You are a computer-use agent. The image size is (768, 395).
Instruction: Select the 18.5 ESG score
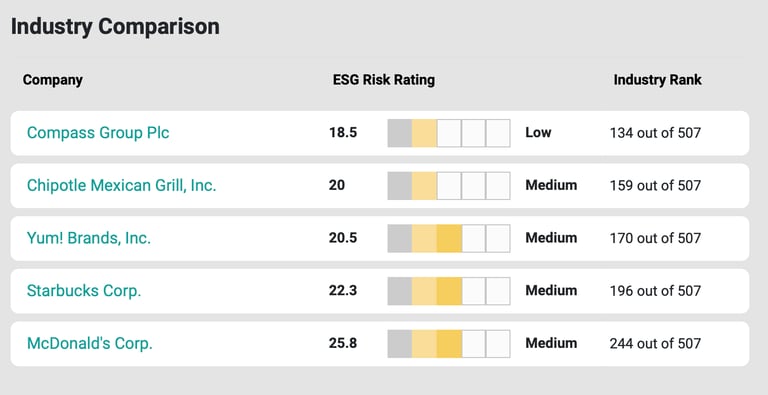[343, 133]
